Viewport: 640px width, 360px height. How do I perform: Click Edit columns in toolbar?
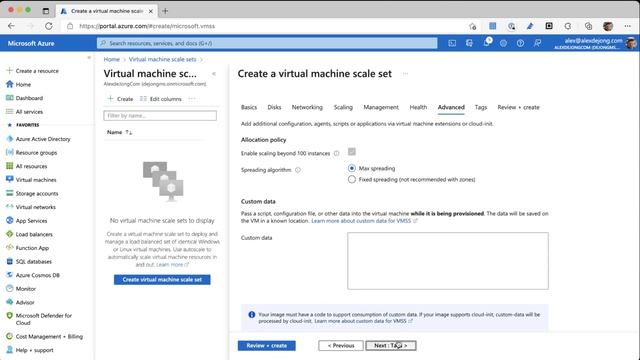point(161,99)
